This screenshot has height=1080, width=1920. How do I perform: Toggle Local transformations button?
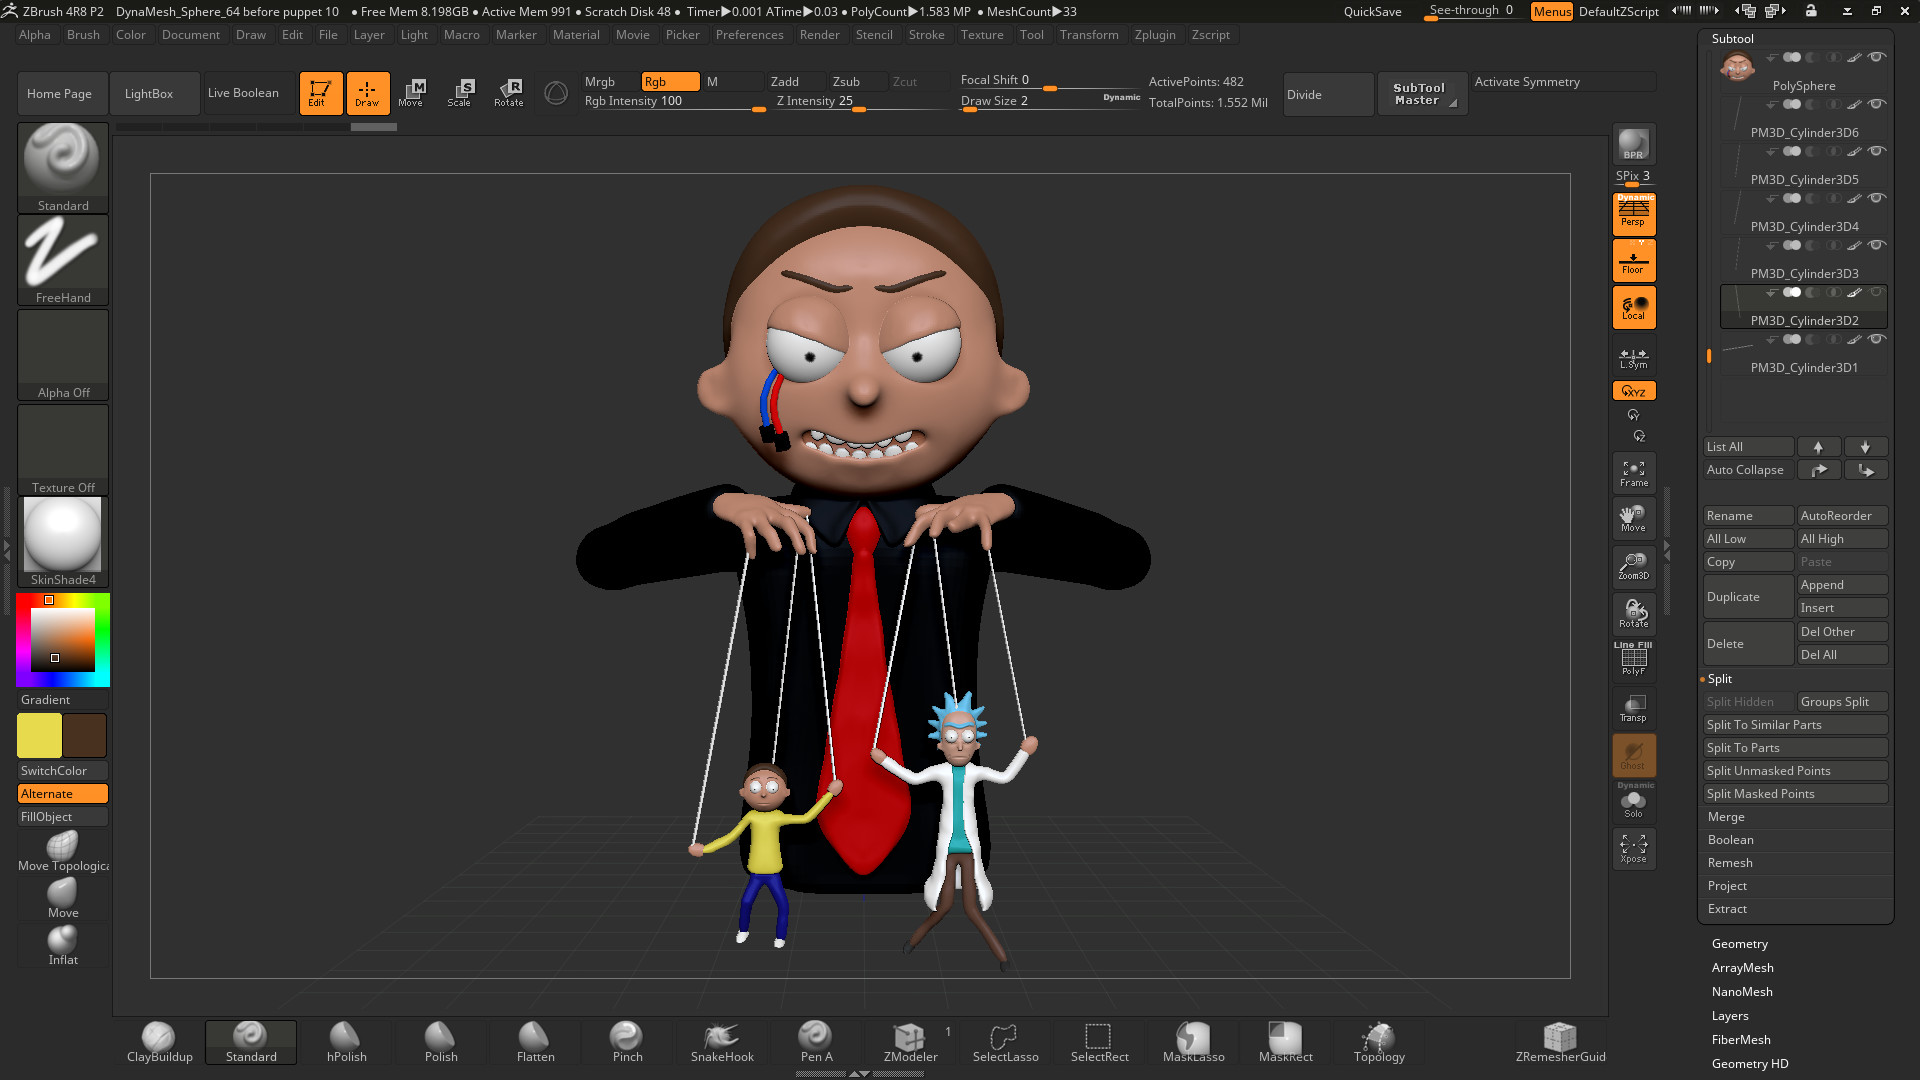click(1634, 308)
